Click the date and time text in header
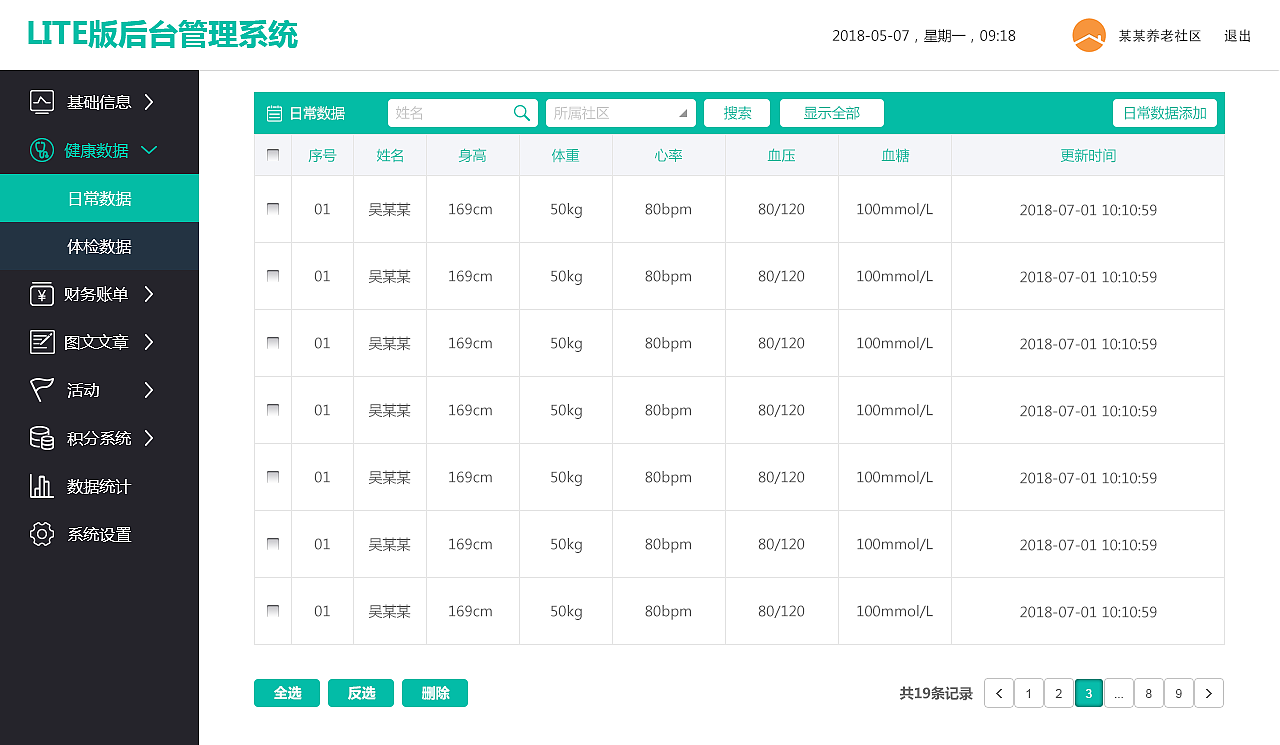1280x745 pixels. (x=924, y=36)
